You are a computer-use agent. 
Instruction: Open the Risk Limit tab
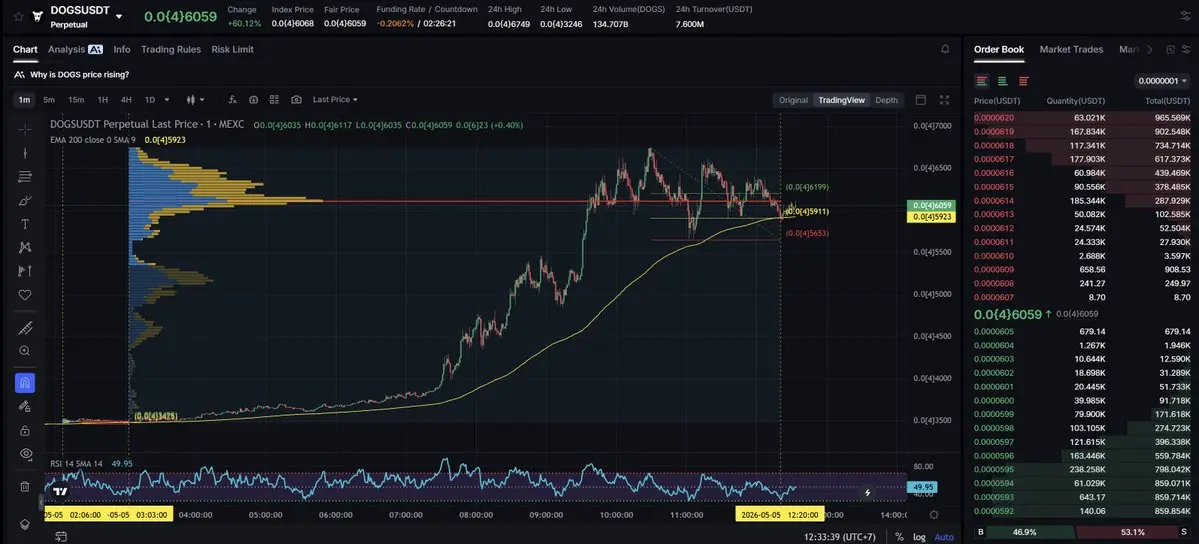coord(232,49)
